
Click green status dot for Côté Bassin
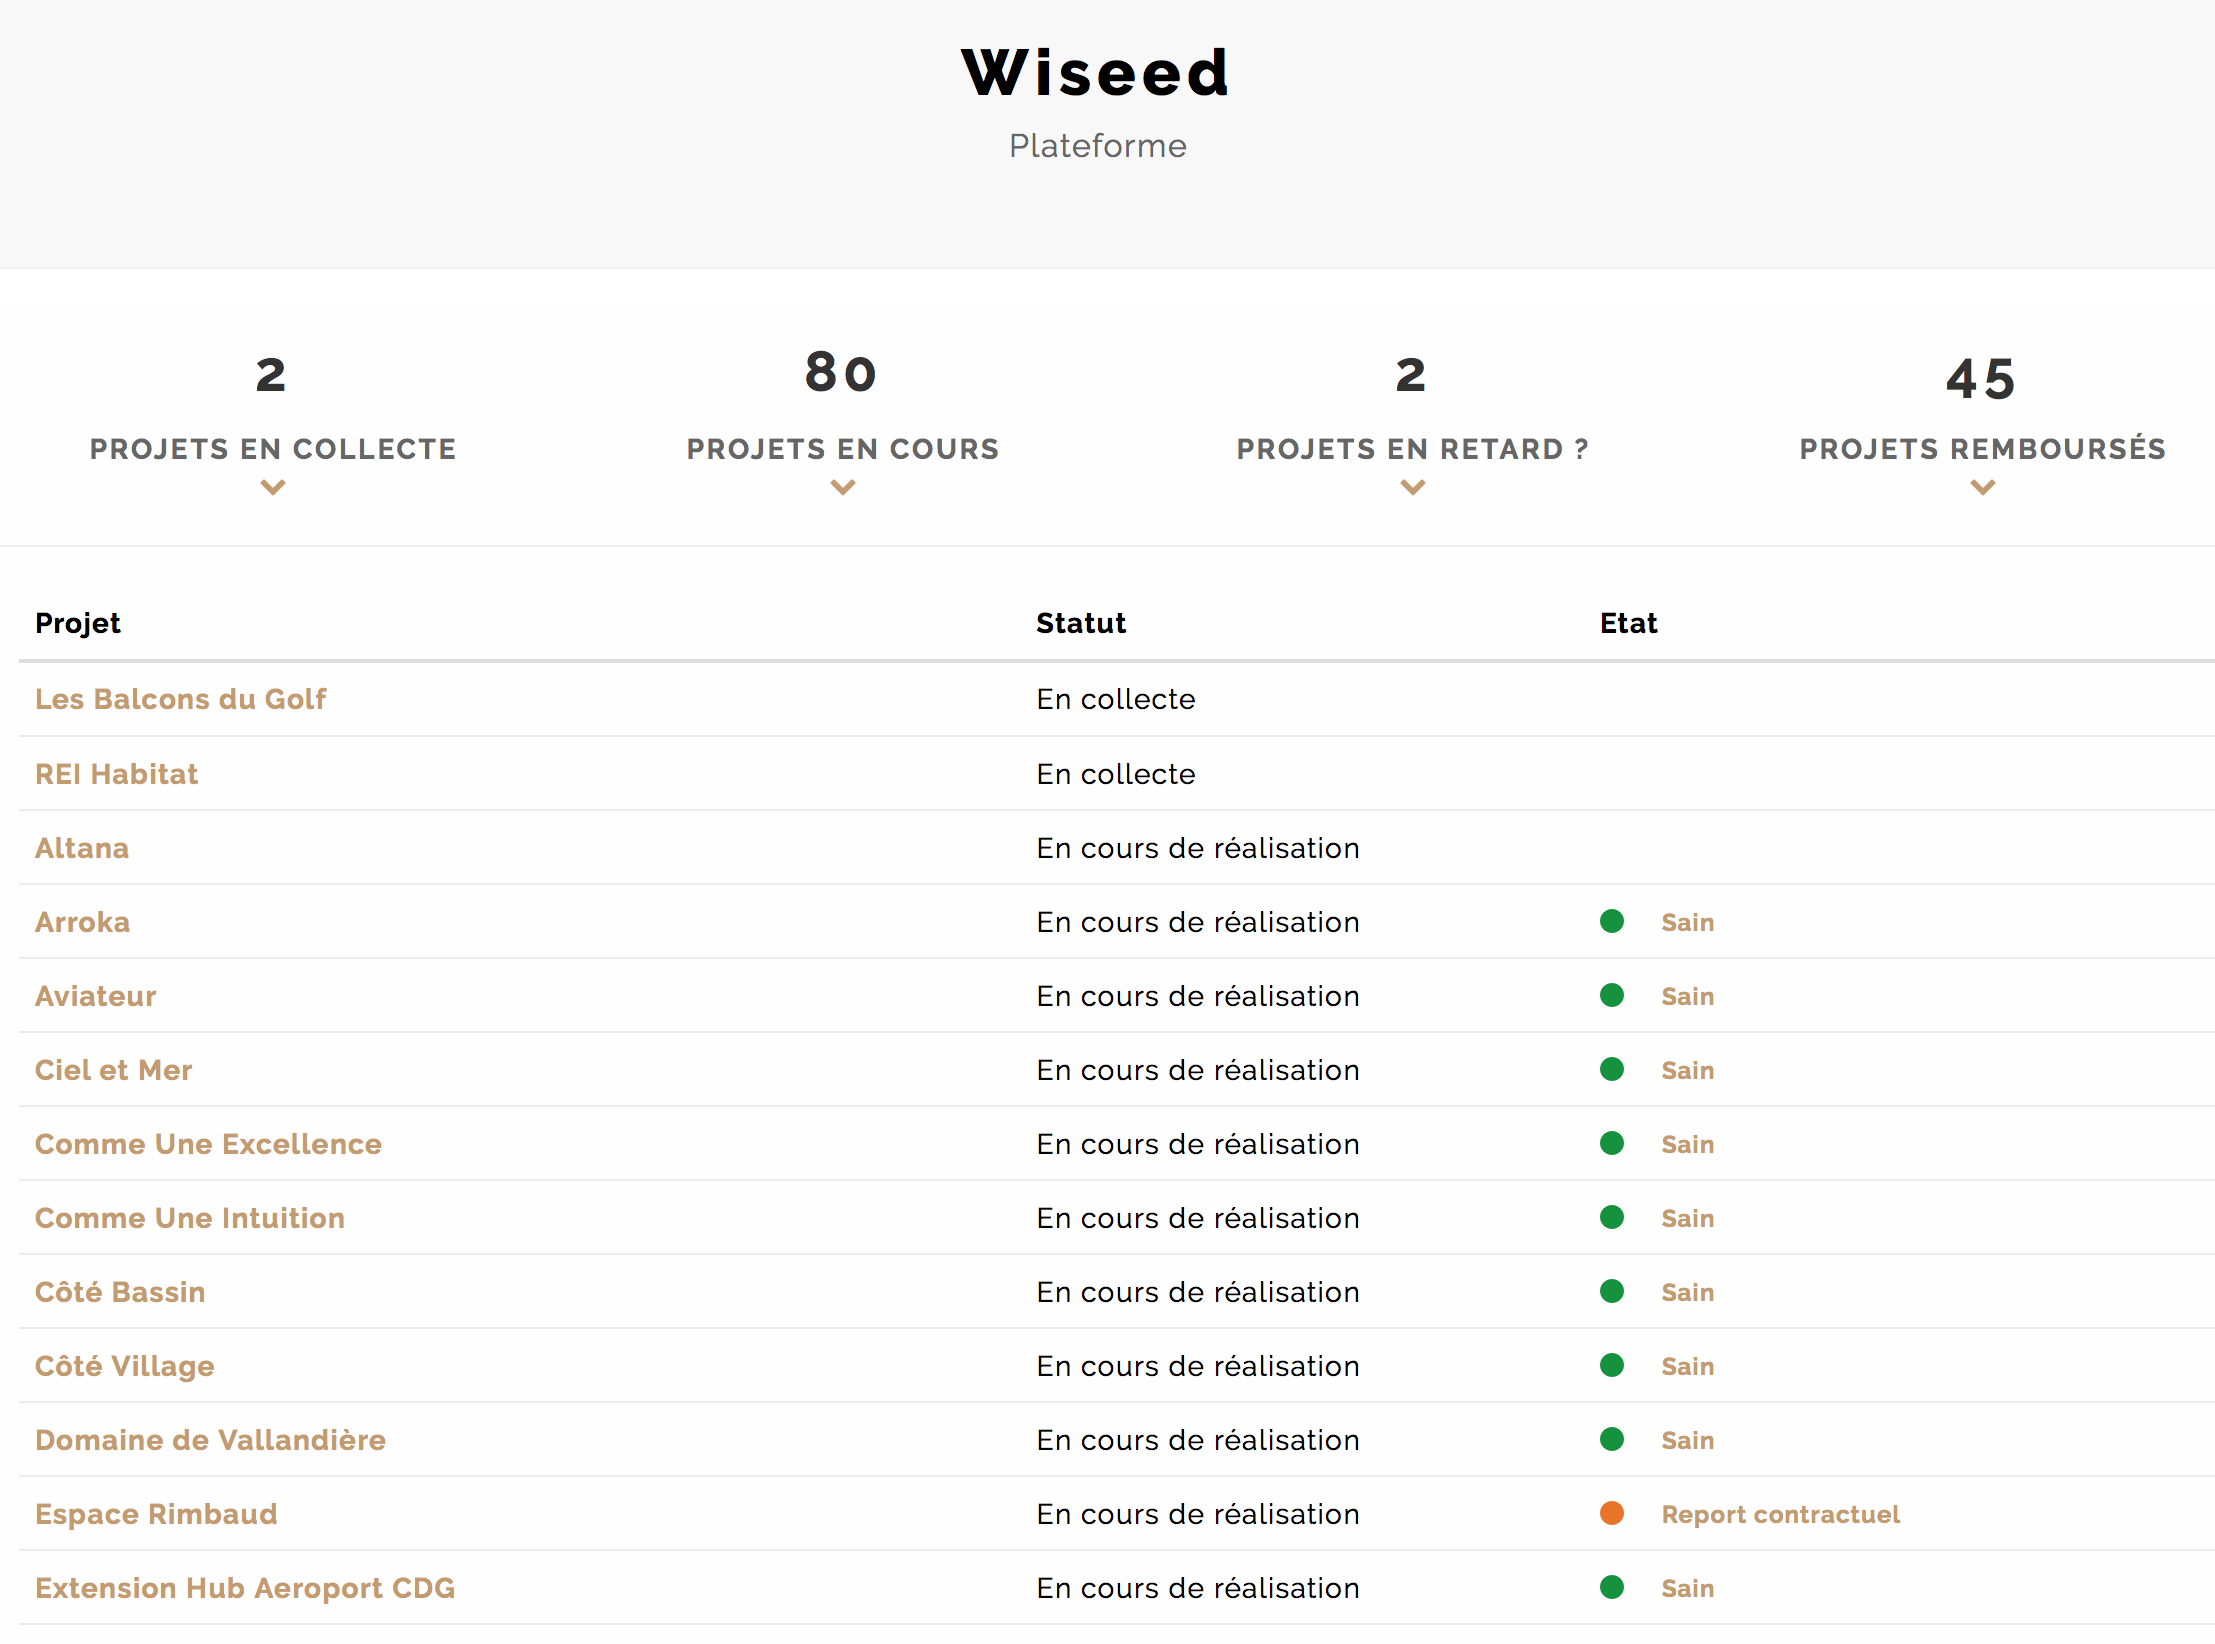click(1612, 1291)
